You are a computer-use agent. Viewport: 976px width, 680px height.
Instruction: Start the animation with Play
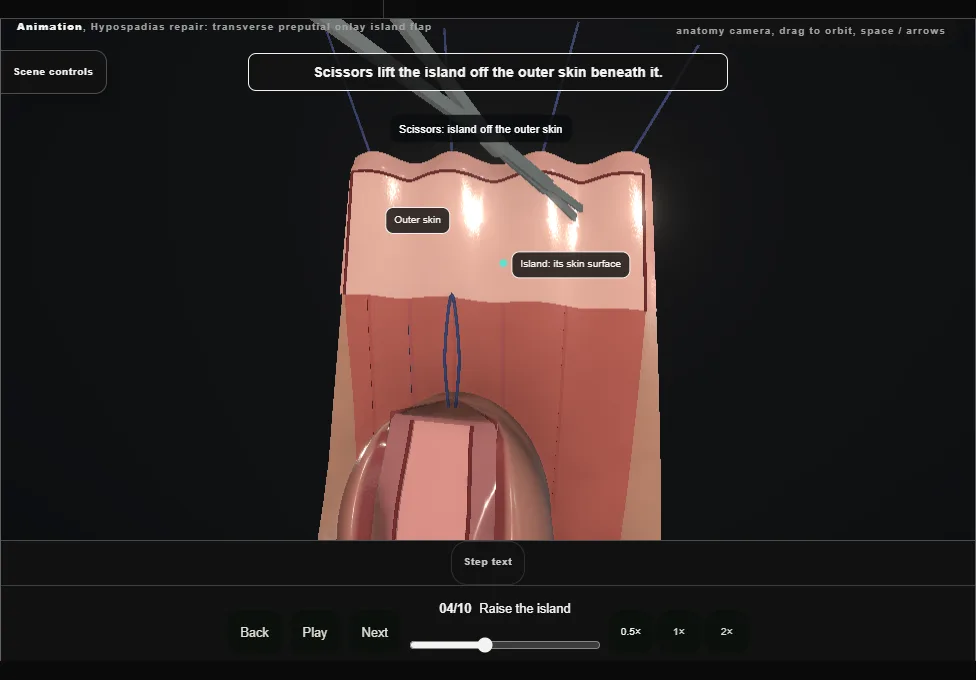(315, 632)
